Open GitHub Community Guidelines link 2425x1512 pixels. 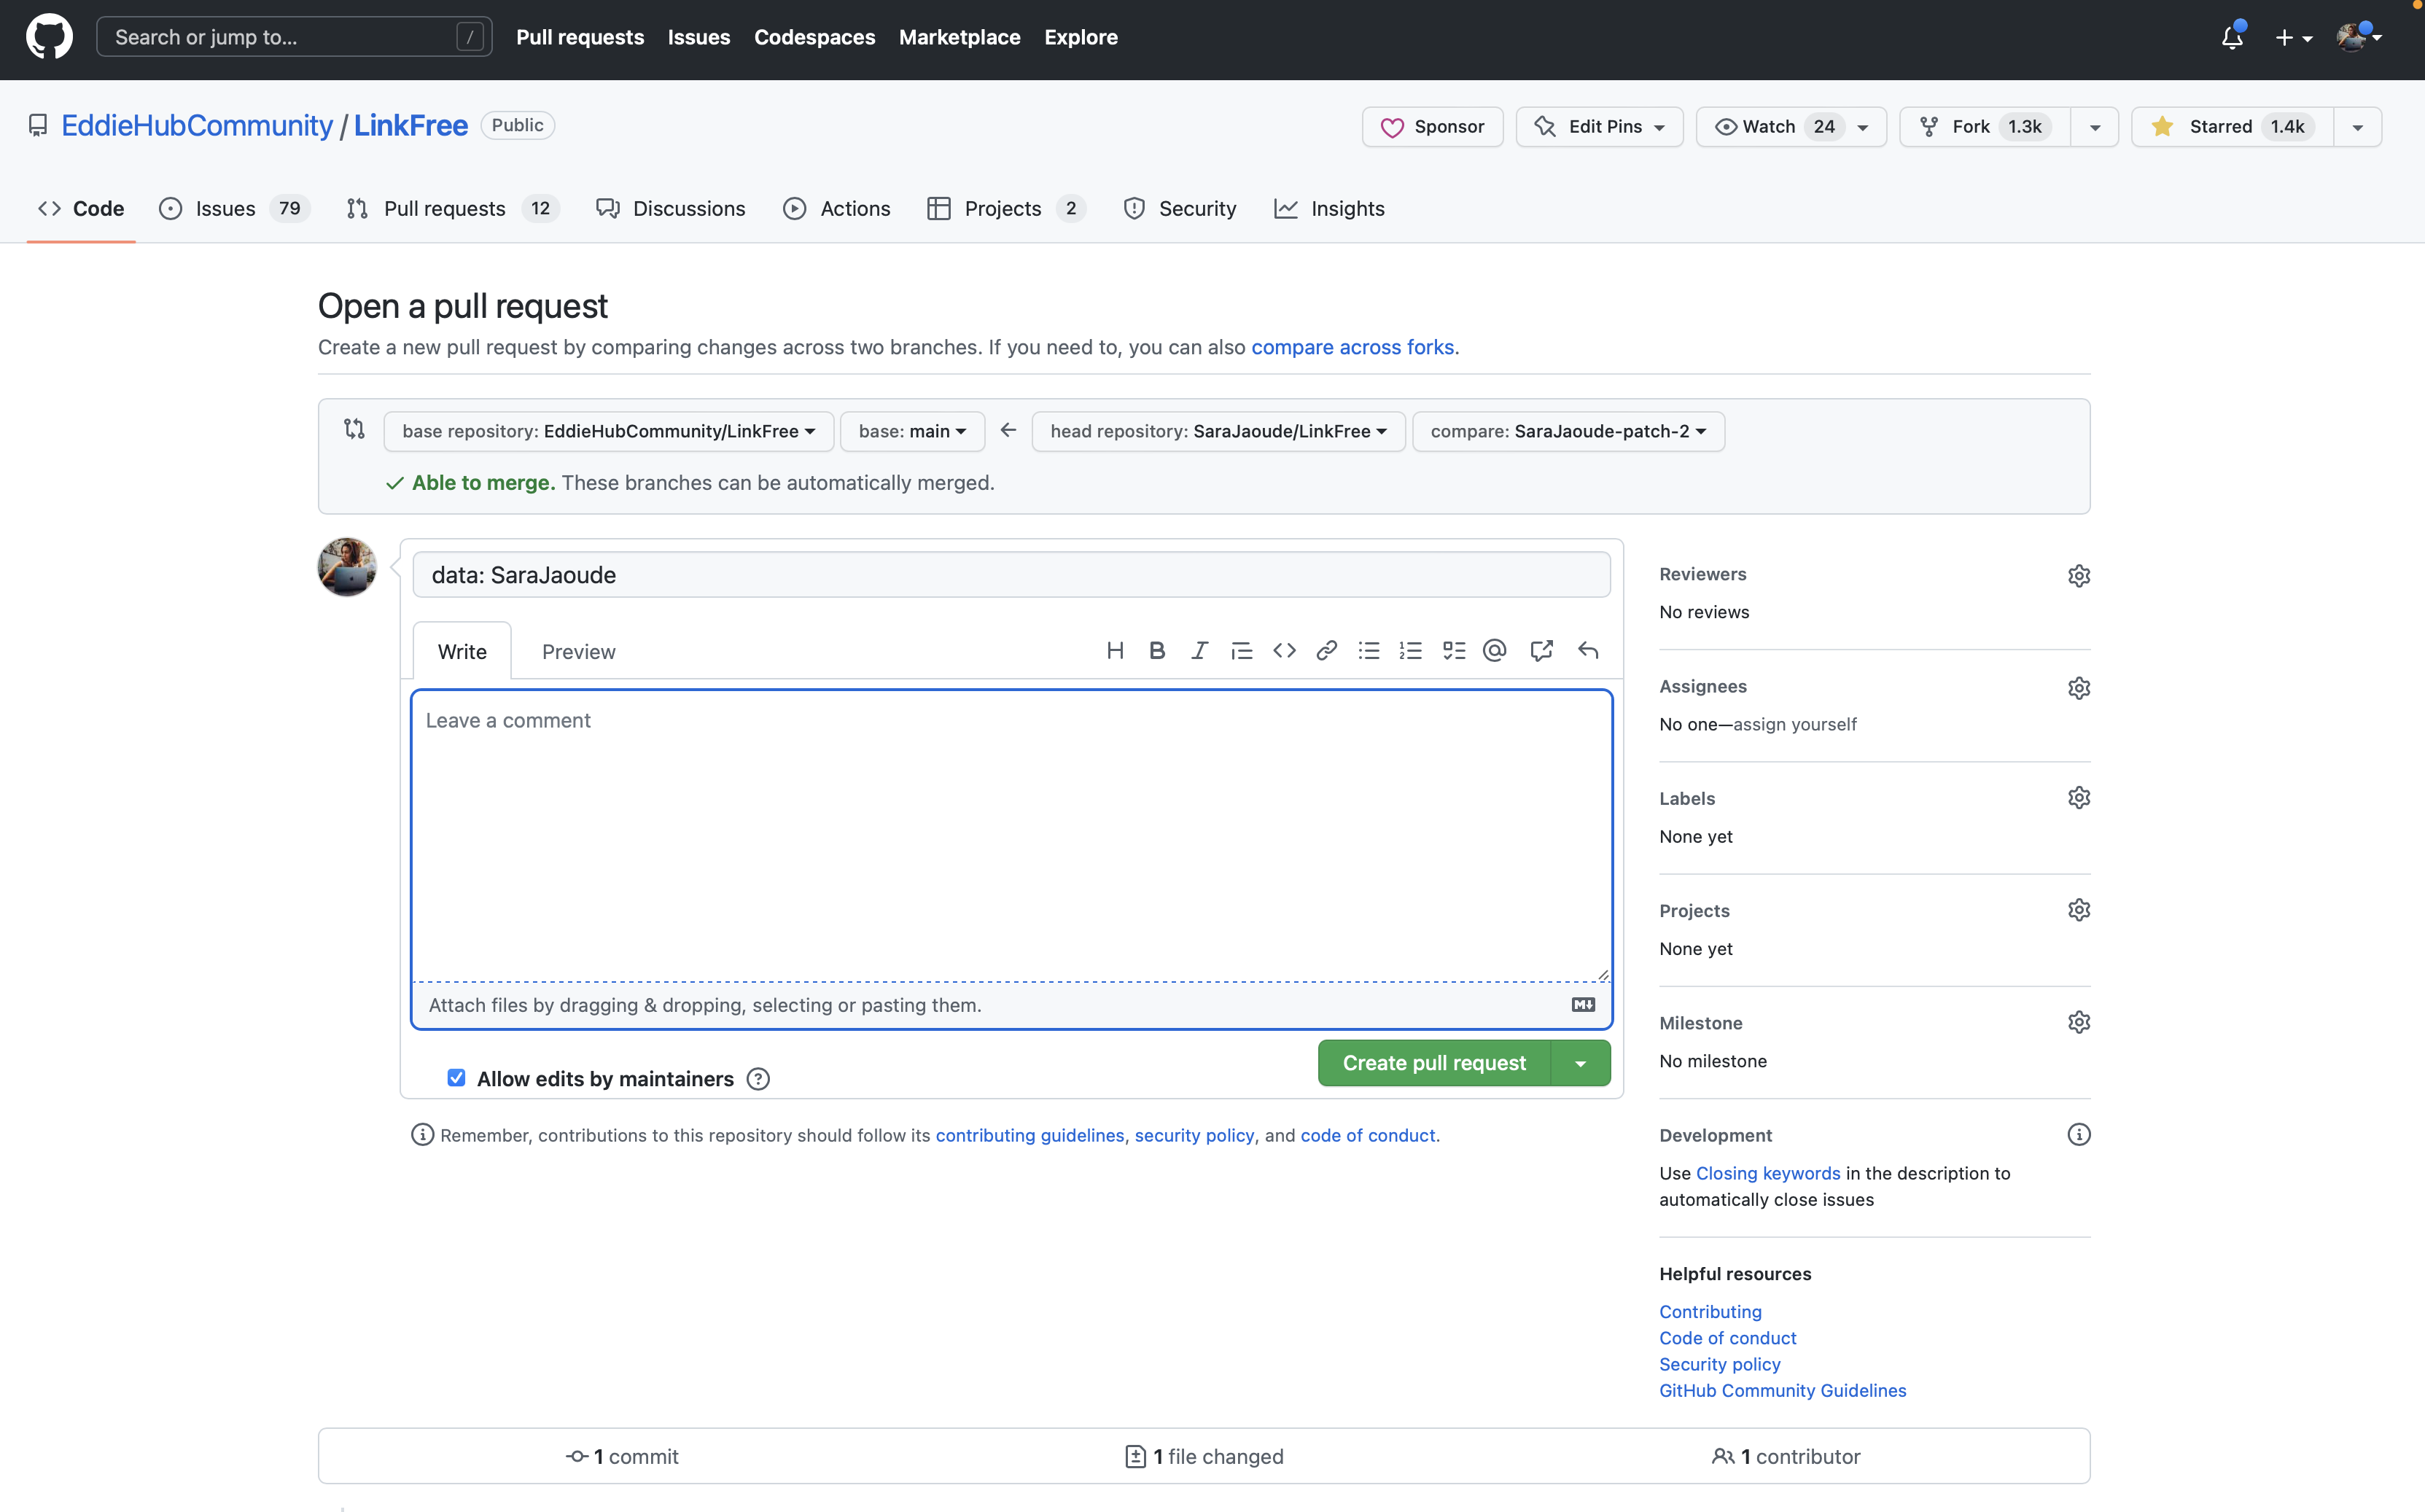(x=1782, y=1390)
